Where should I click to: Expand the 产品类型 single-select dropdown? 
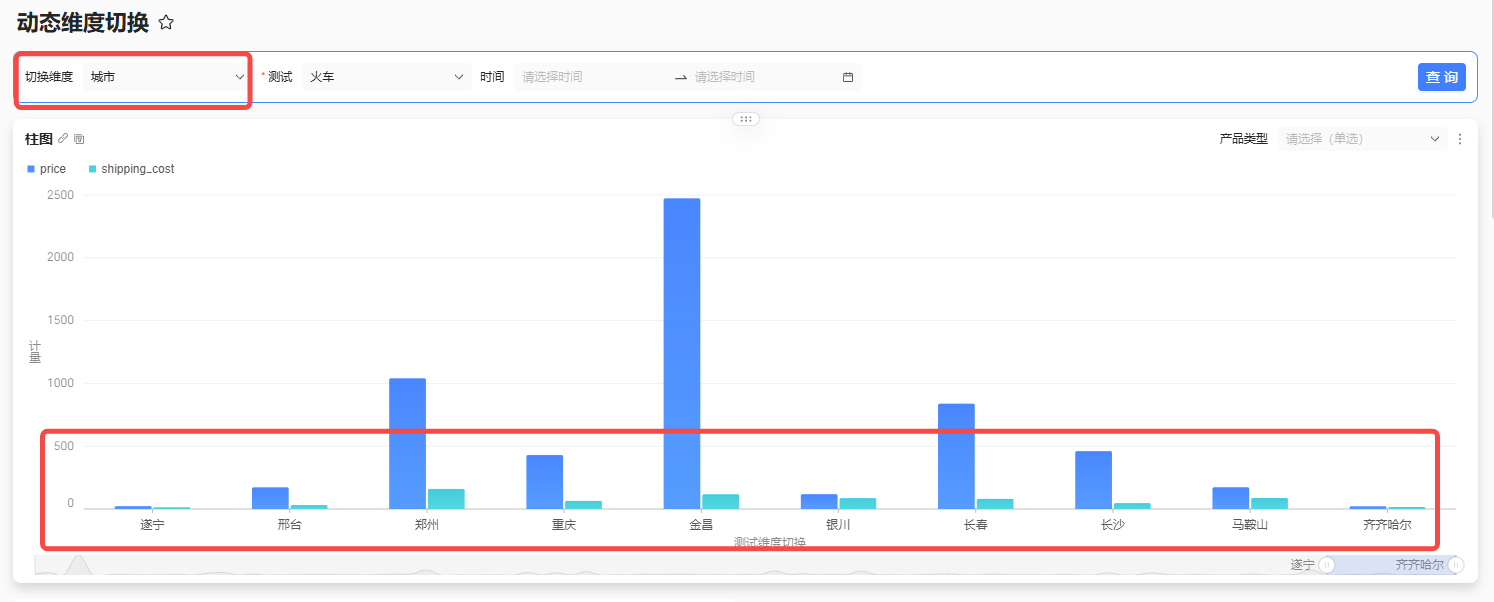pos(1362,139)
